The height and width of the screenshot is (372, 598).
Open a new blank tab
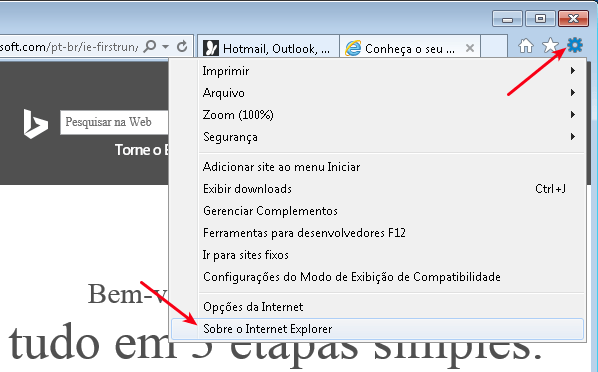click(494, 47)
